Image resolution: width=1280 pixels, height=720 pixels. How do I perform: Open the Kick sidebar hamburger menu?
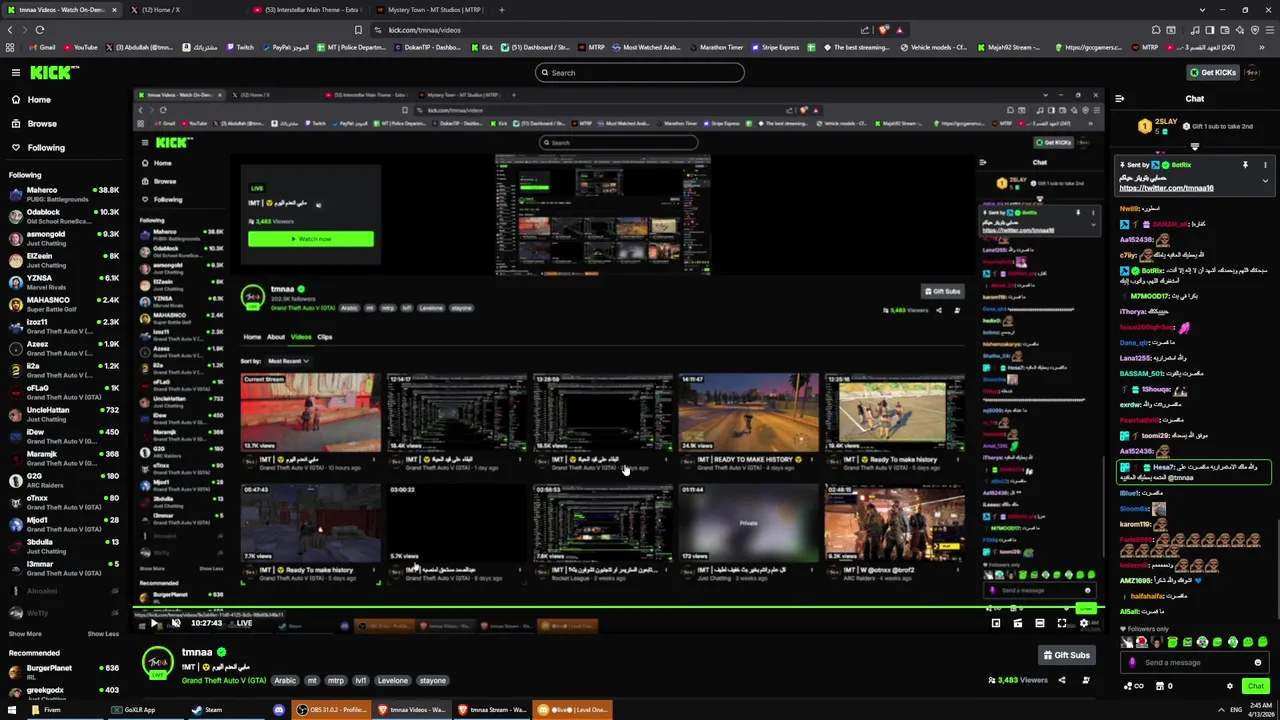(16, 72)
